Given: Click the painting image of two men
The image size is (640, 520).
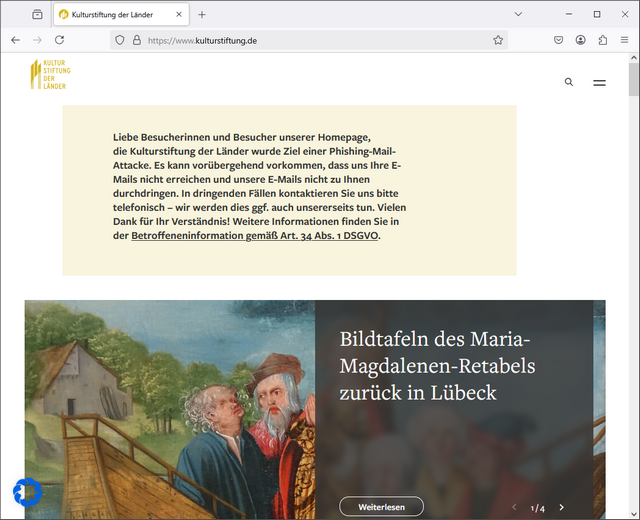Looking at the screenshot, I should [x=170, y=410].
